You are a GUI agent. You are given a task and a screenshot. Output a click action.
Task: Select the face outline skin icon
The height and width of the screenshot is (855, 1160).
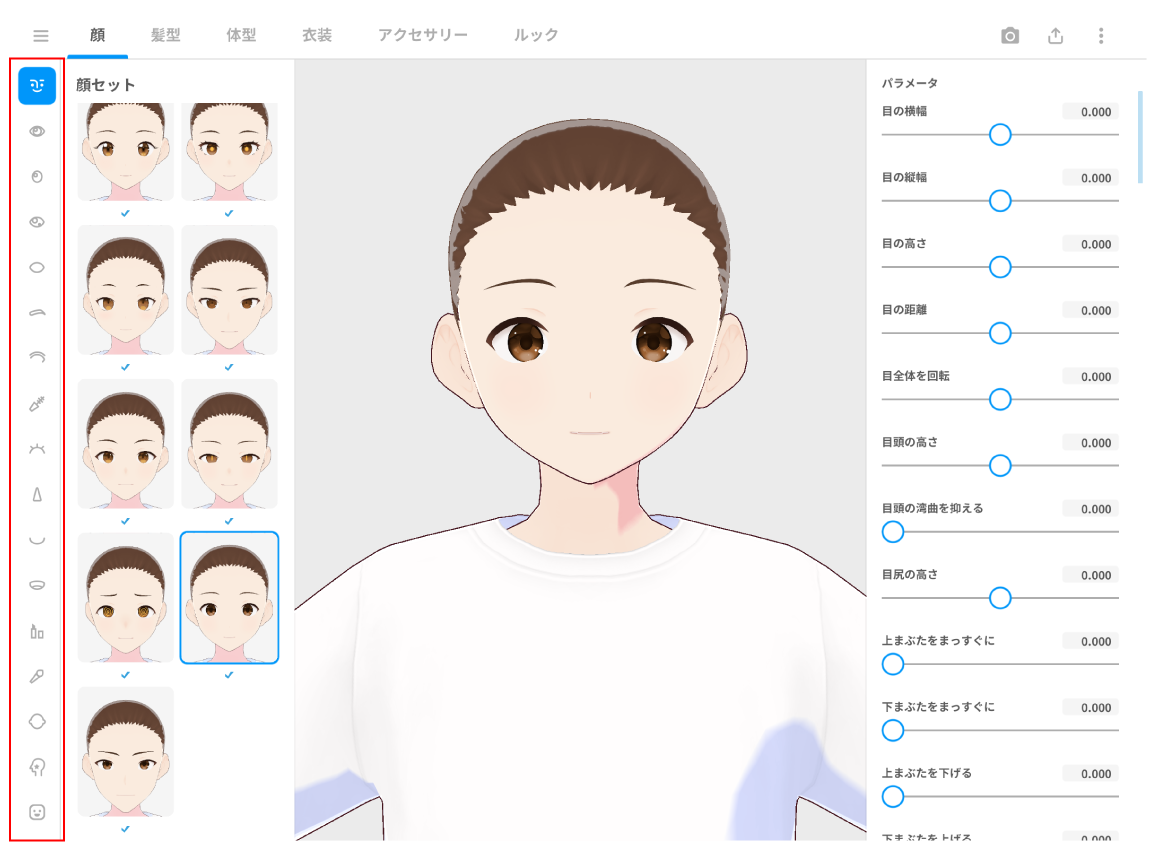pos(37,721)
